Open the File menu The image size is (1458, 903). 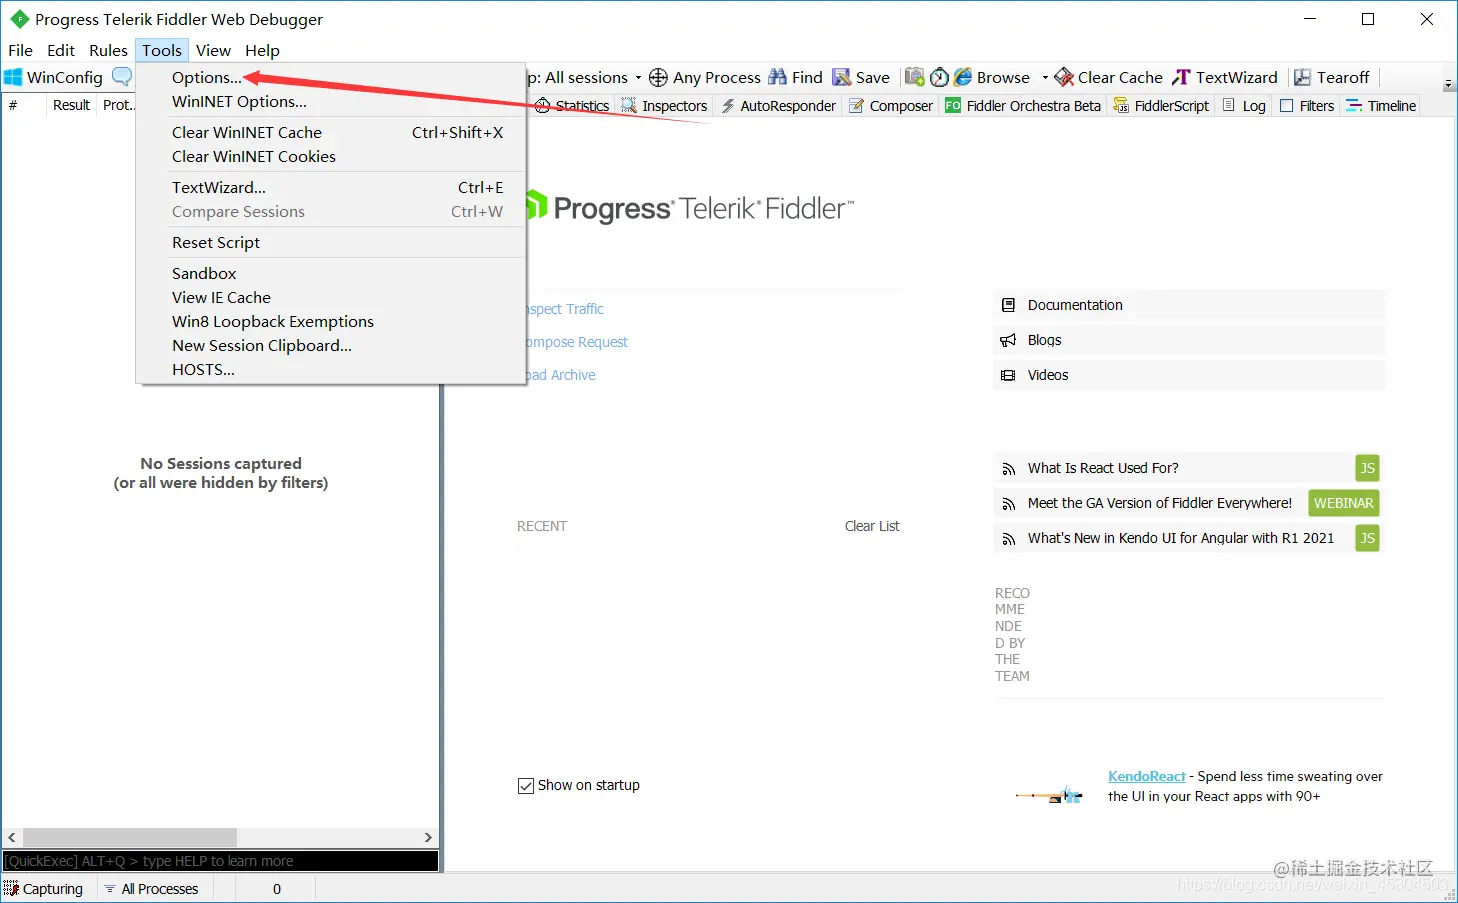(20, 50)
